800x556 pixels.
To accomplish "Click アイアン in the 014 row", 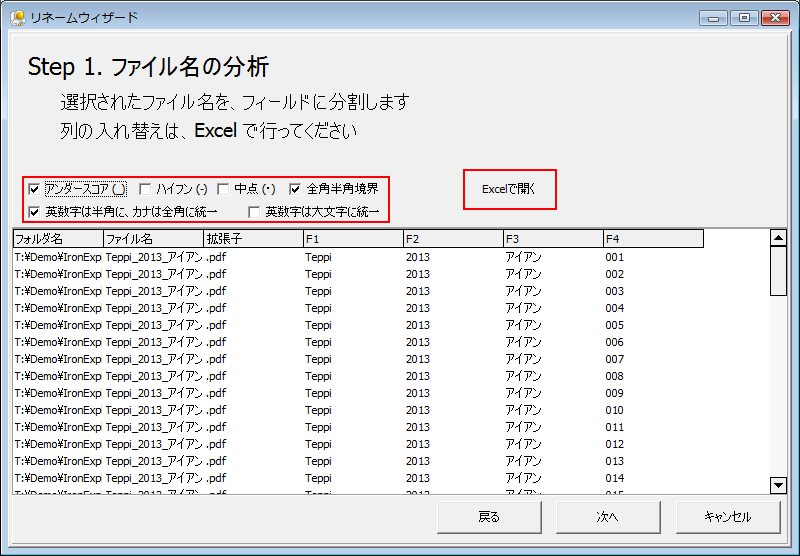I will coord(523,478).
